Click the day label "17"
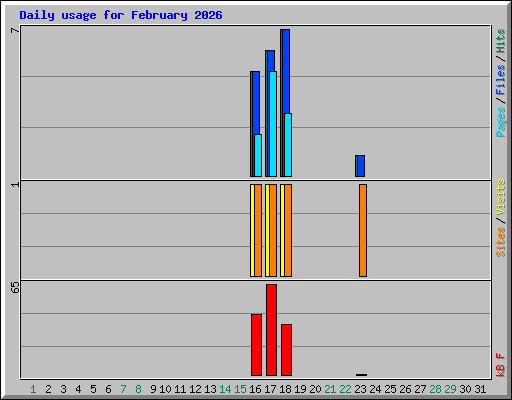Screen dimensions: 512x400 click(270, 389)
